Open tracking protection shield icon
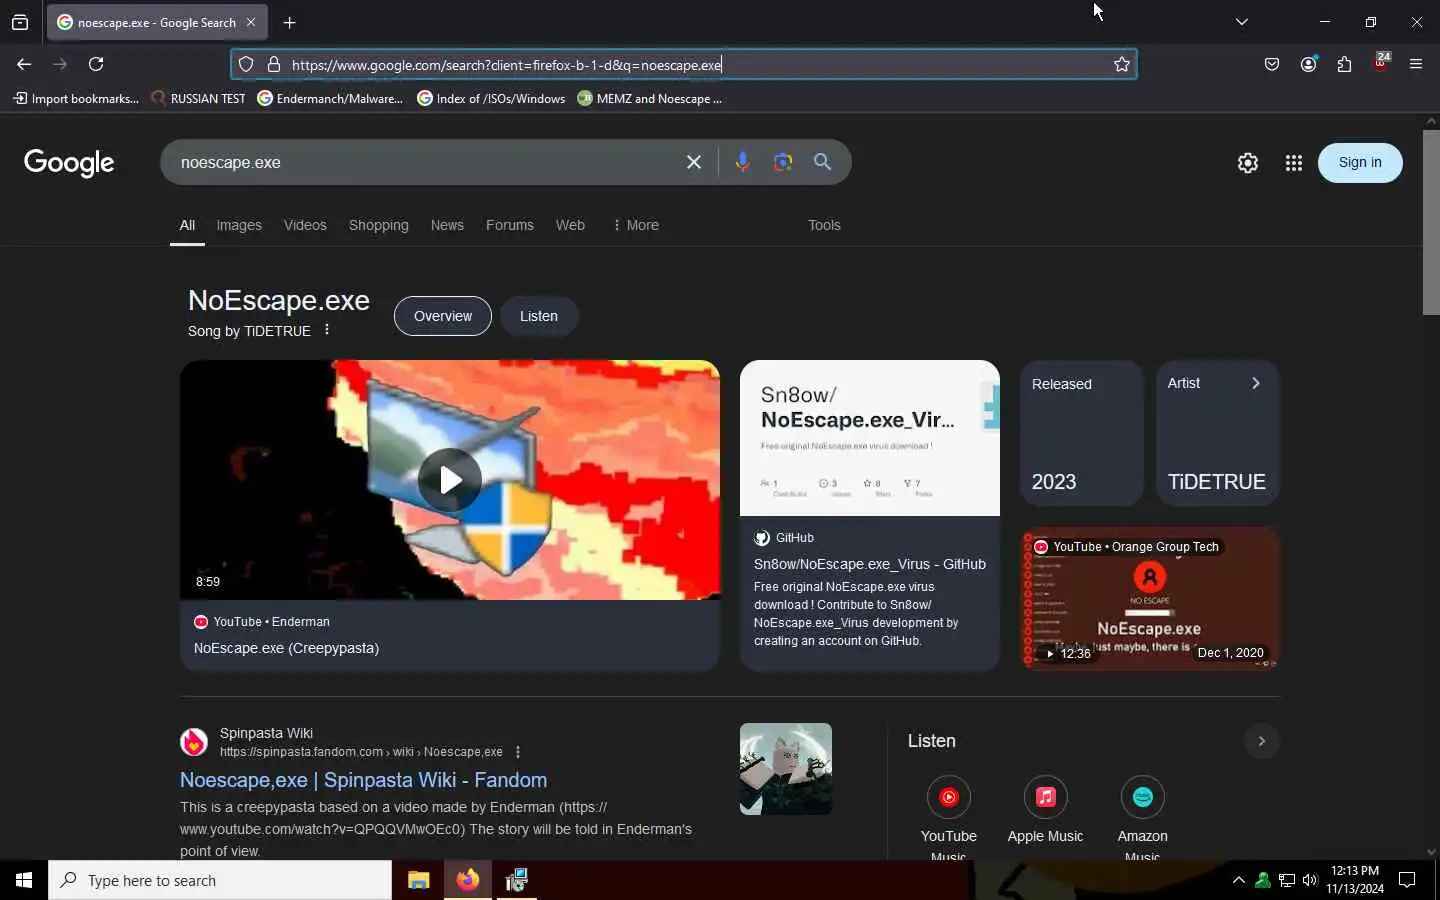1440x900 pixels. click(246, 64)
